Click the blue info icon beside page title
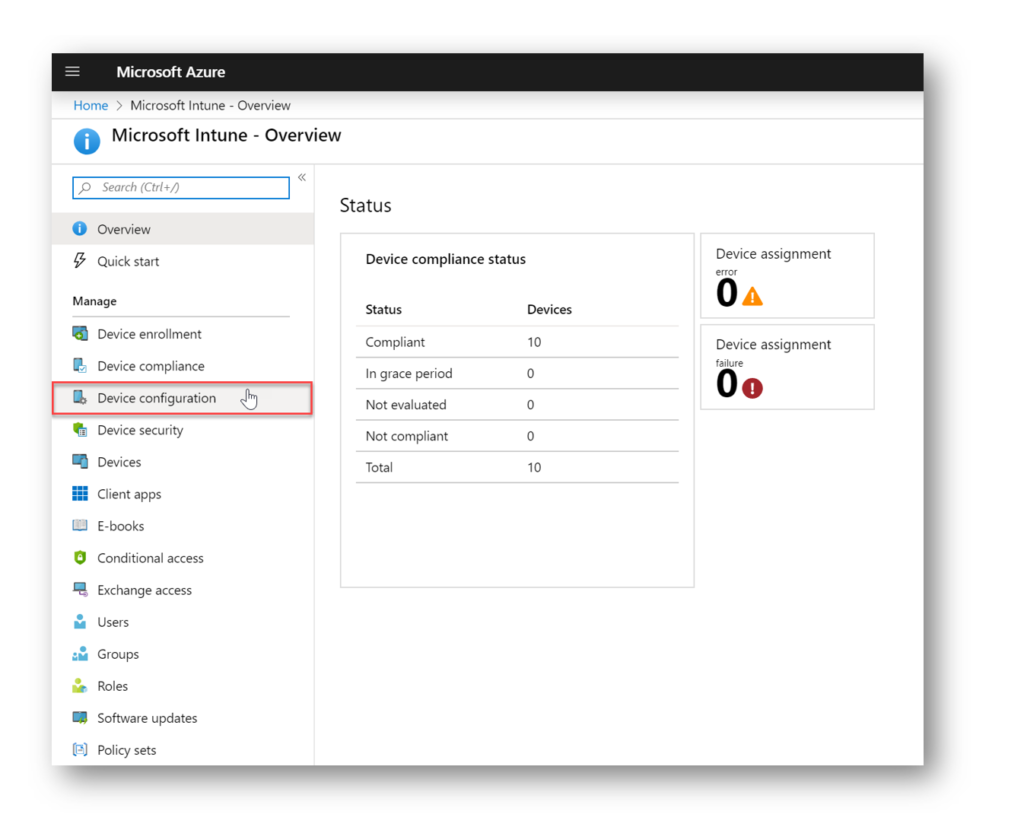The width and height of the screenshot is (1024, 827). [x=87, y=141]
